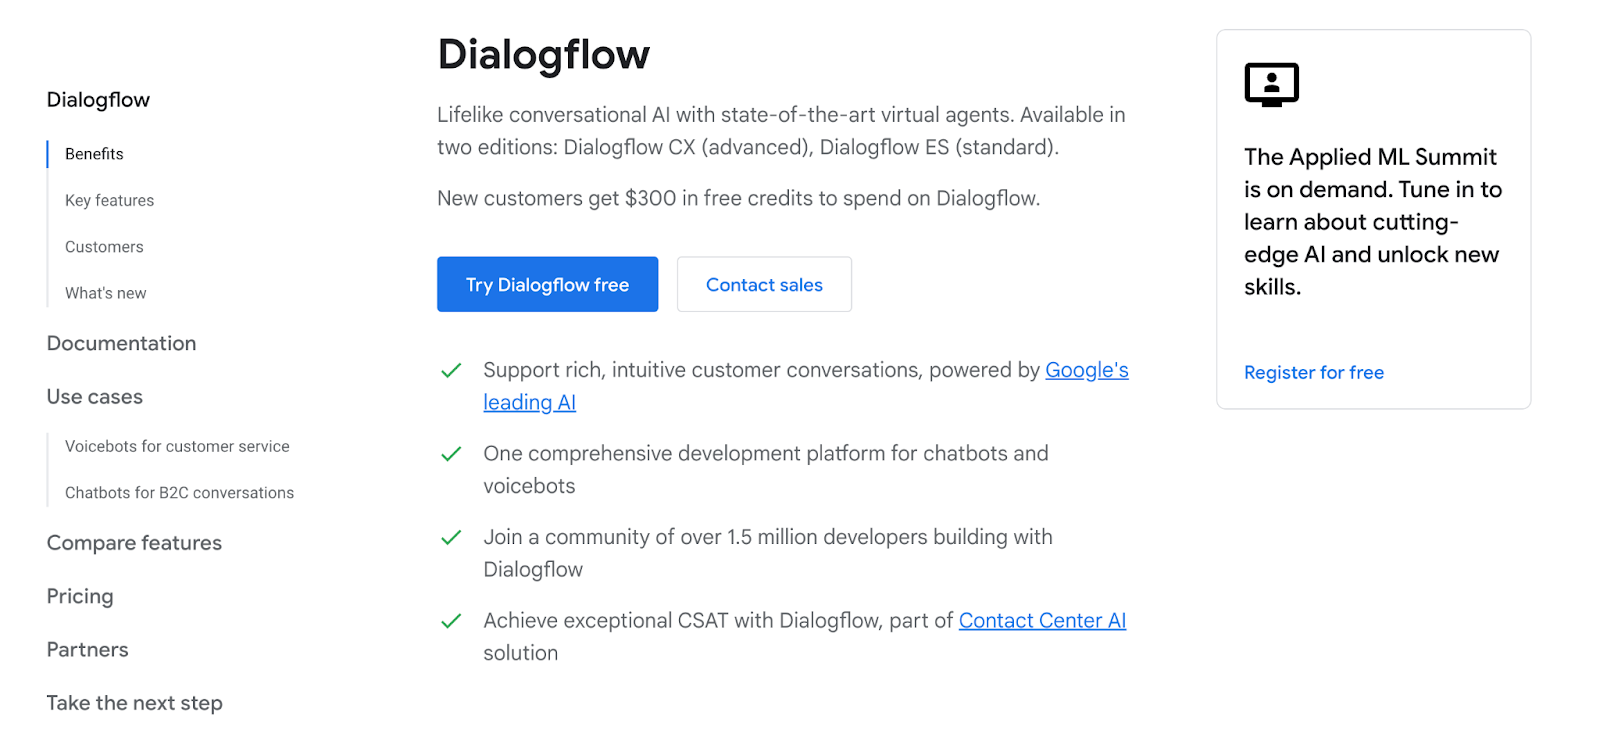Click the Try Dialogflow free button
Image resolution: width=1600 pixels, height=734 pixels.
[x=547, y=284]
